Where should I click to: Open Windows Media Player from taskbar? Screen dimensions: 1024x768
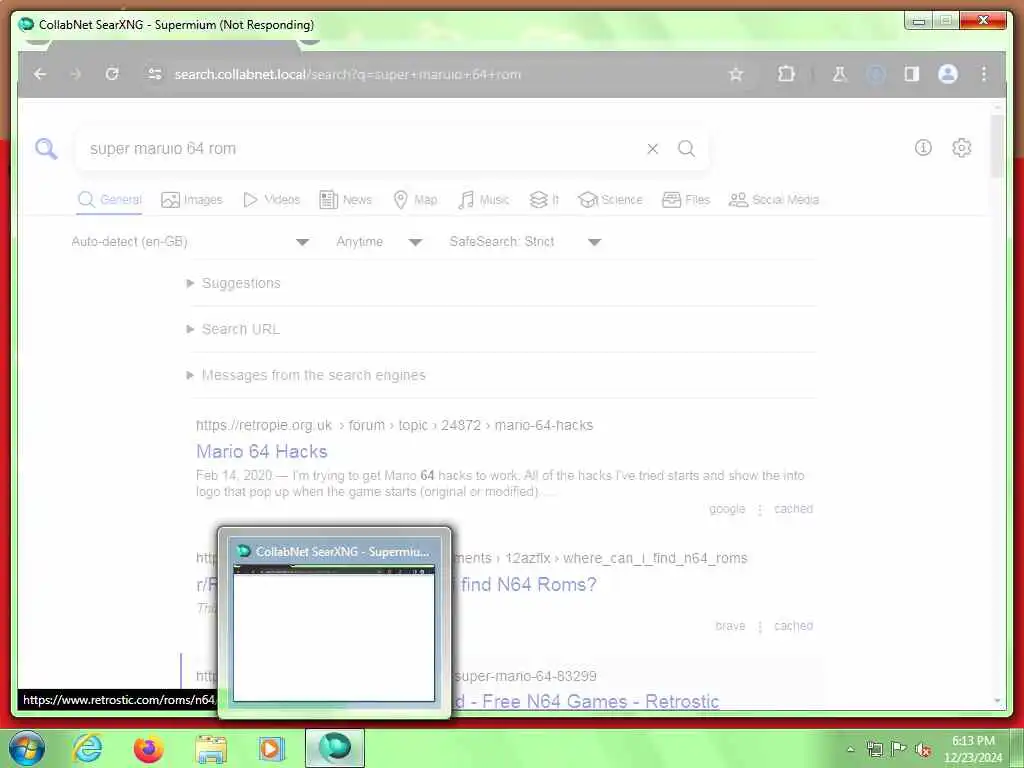tap(271, 748)
